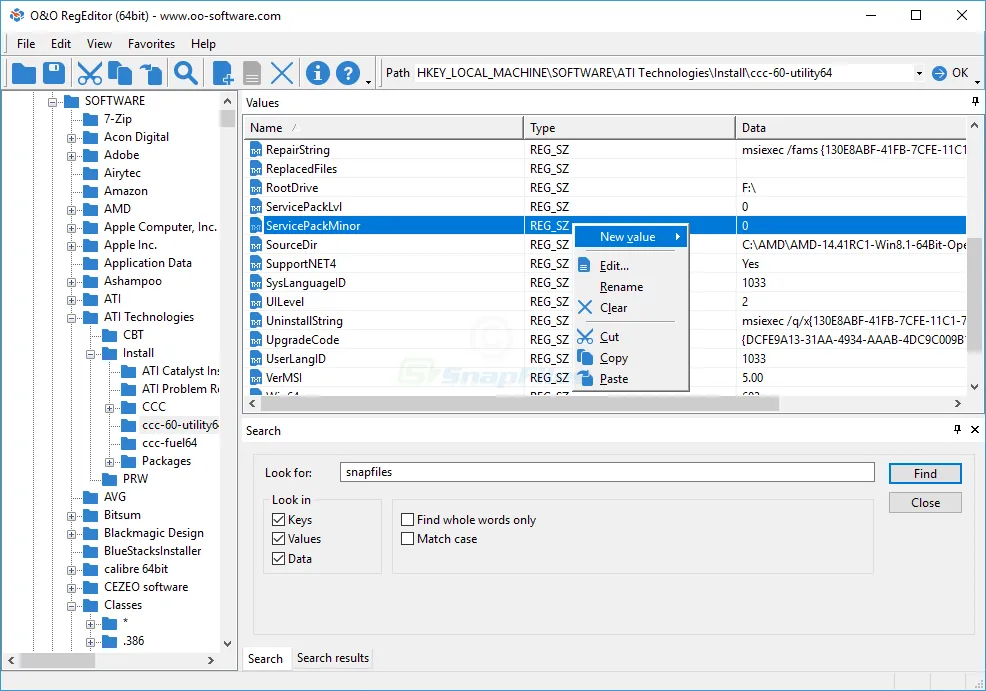Collapse the ATI Technologies node

[72, 318]
